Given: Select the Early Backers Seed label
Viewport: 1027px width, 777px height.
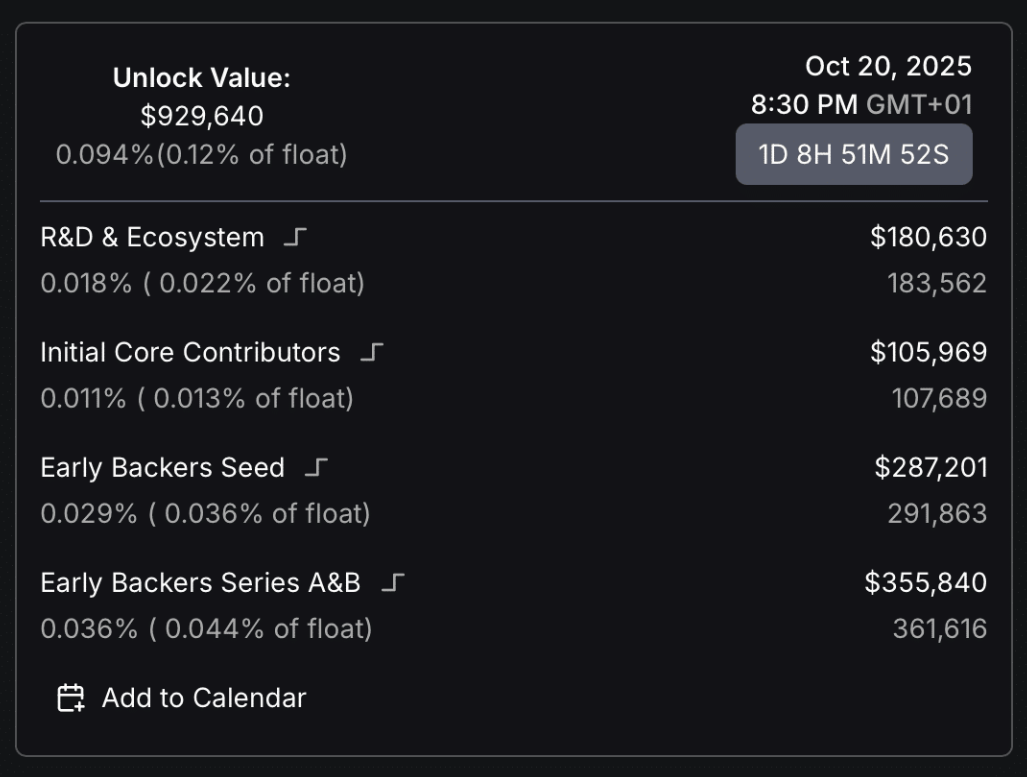Looking at the screenshot, I should pos(162,468).
